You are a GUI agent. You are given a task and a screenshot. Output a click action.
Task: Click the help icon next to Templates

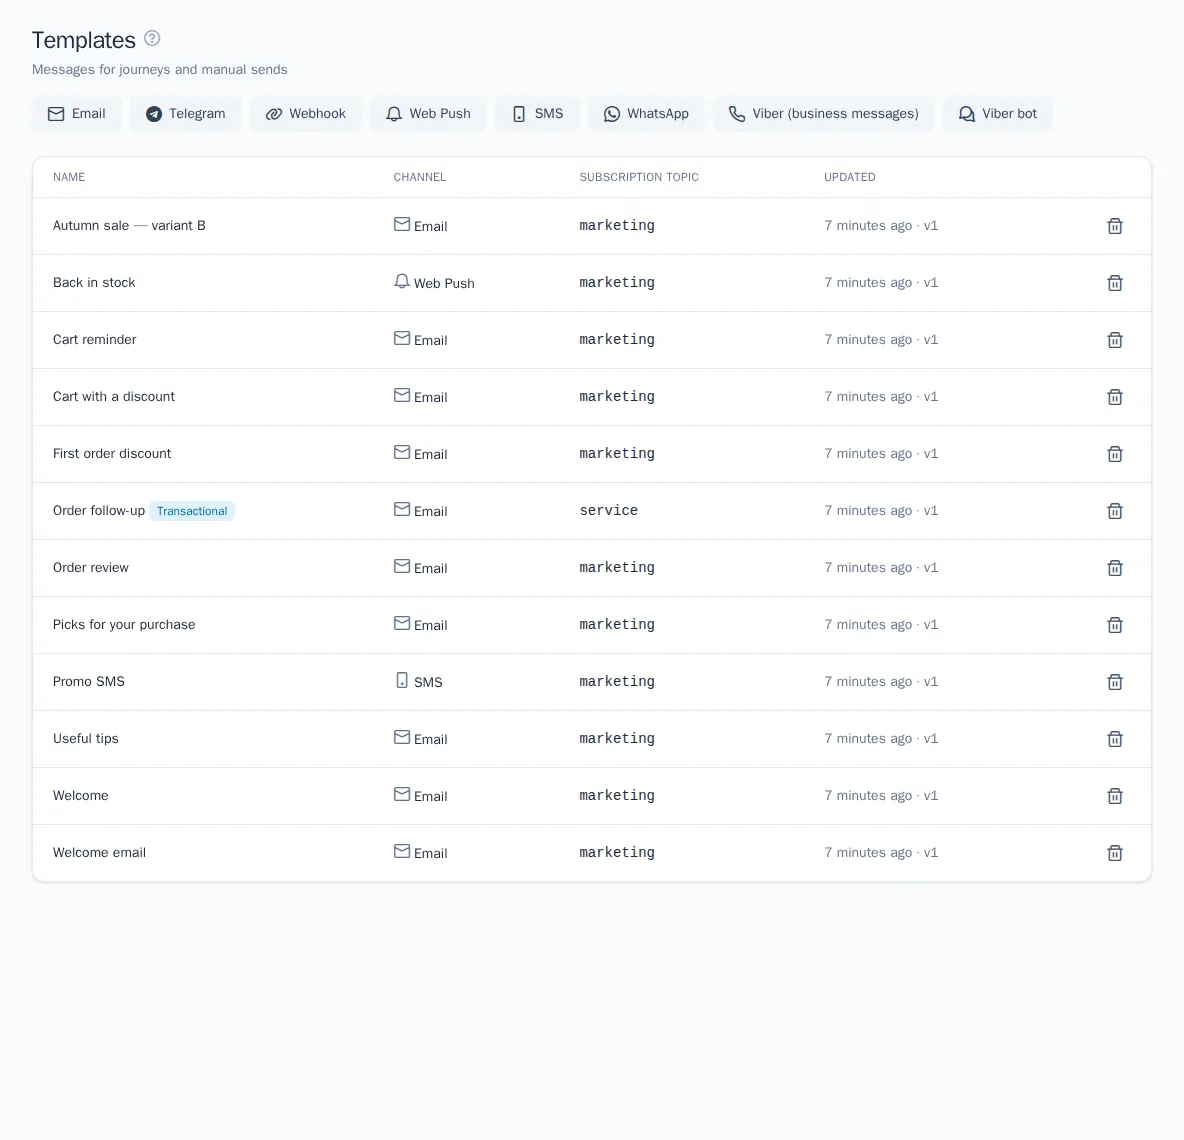pyautogui.click(x=152, y=38)
